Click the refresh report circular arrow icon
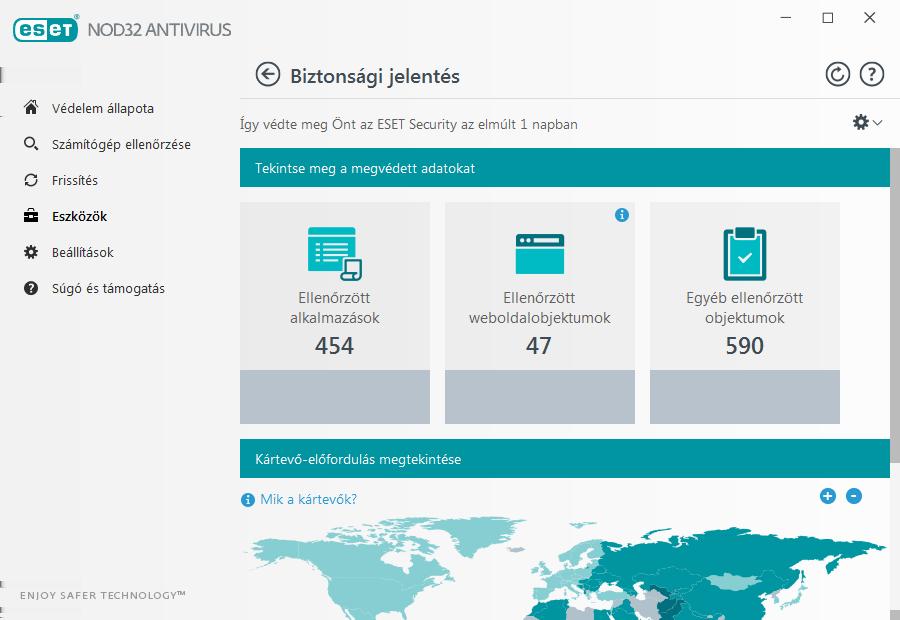 click(837, 75)
